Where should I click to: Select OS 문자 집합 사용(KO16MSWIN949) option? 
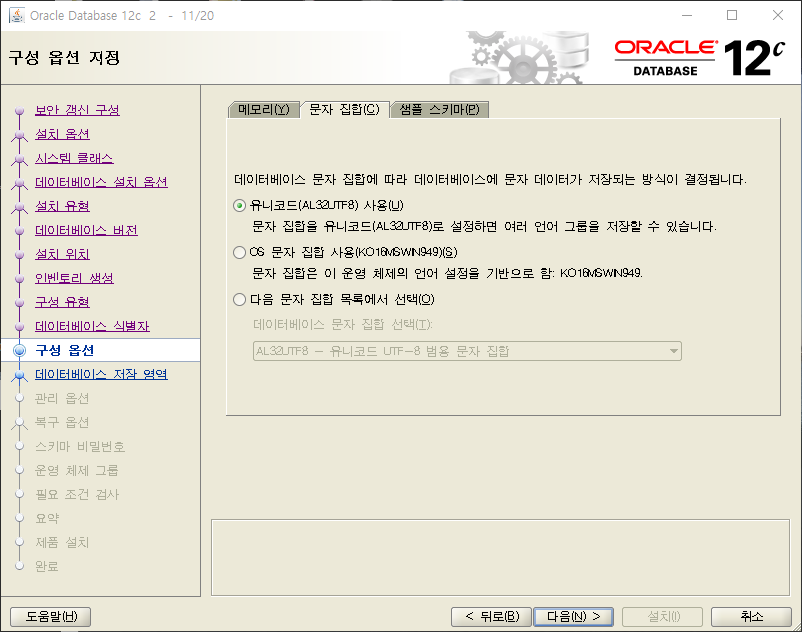click(239, 253)
